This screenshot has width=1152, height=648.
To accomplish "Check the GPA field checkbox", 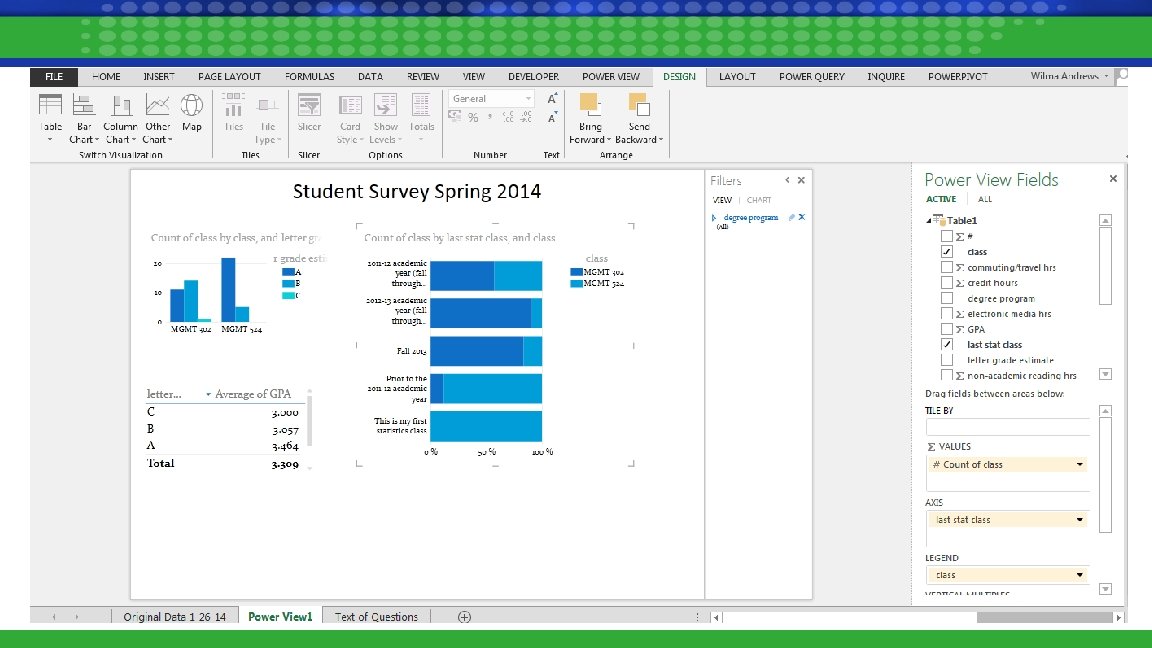I will [x=946, y=329].
